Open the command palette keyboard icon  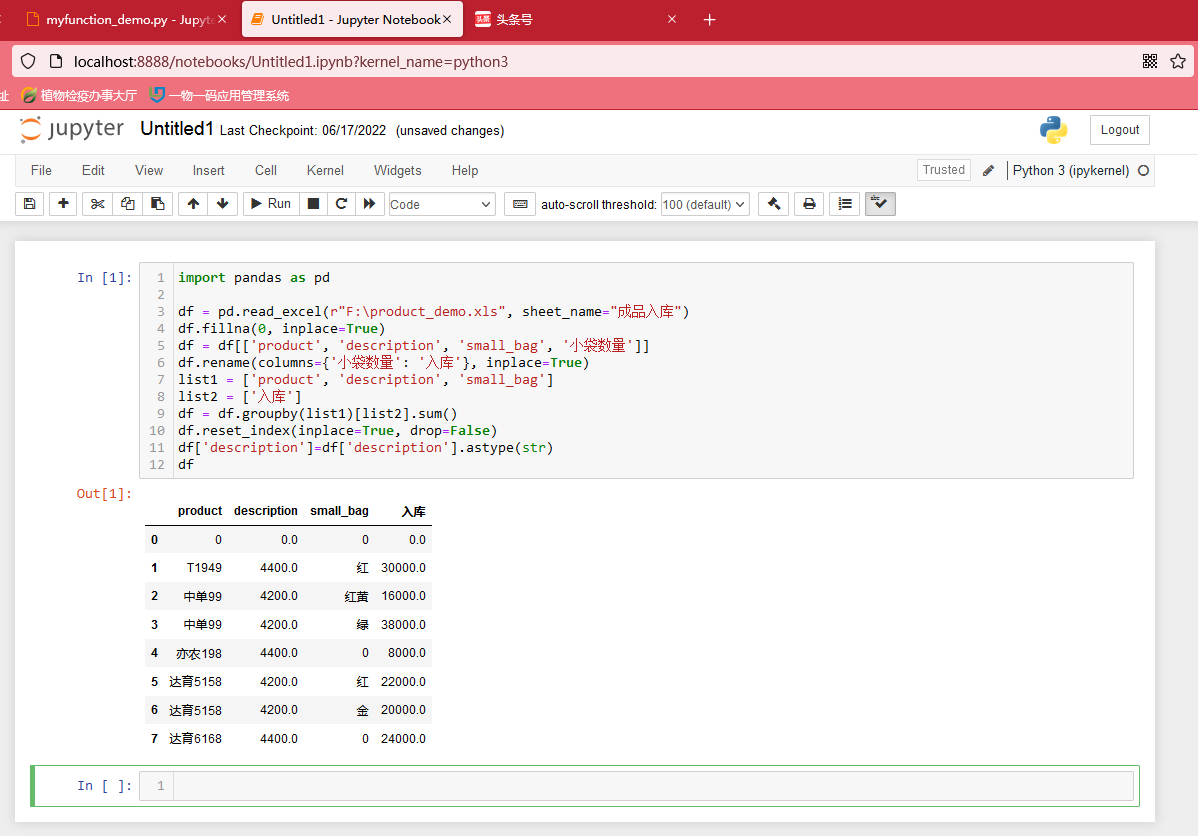coord(520,204)
